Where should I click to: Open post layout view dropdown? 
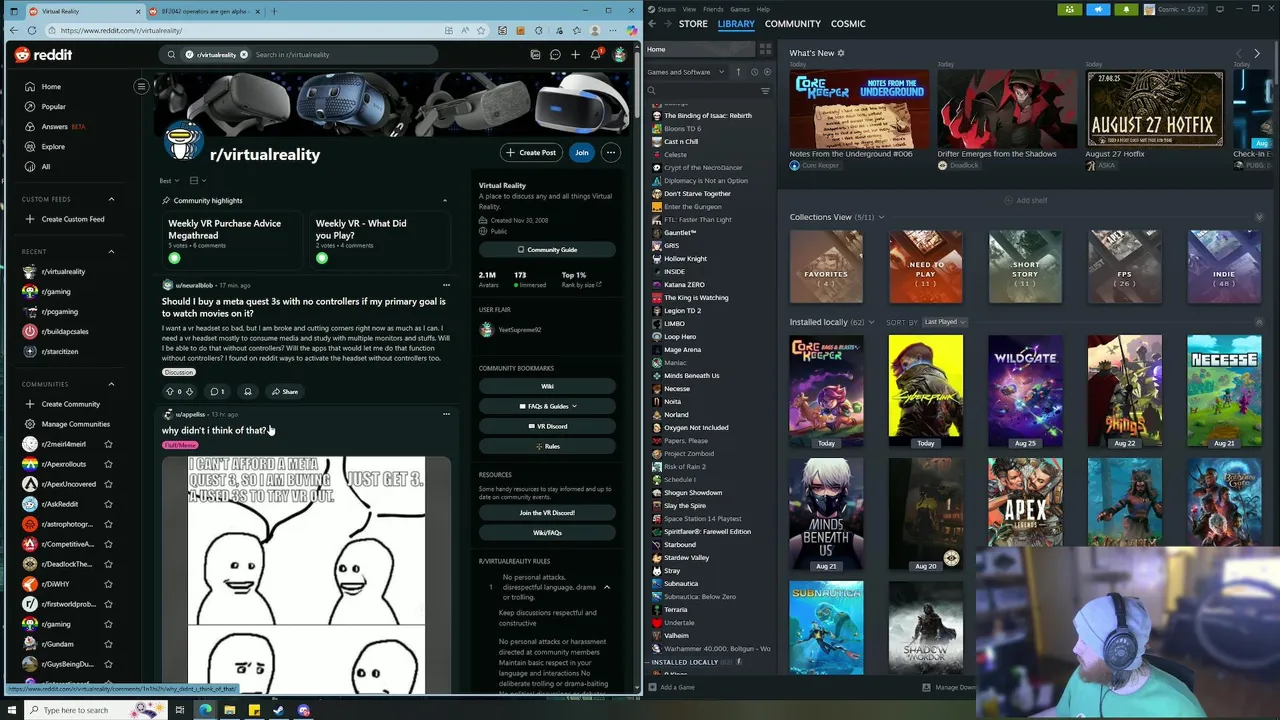click(197, 181)
